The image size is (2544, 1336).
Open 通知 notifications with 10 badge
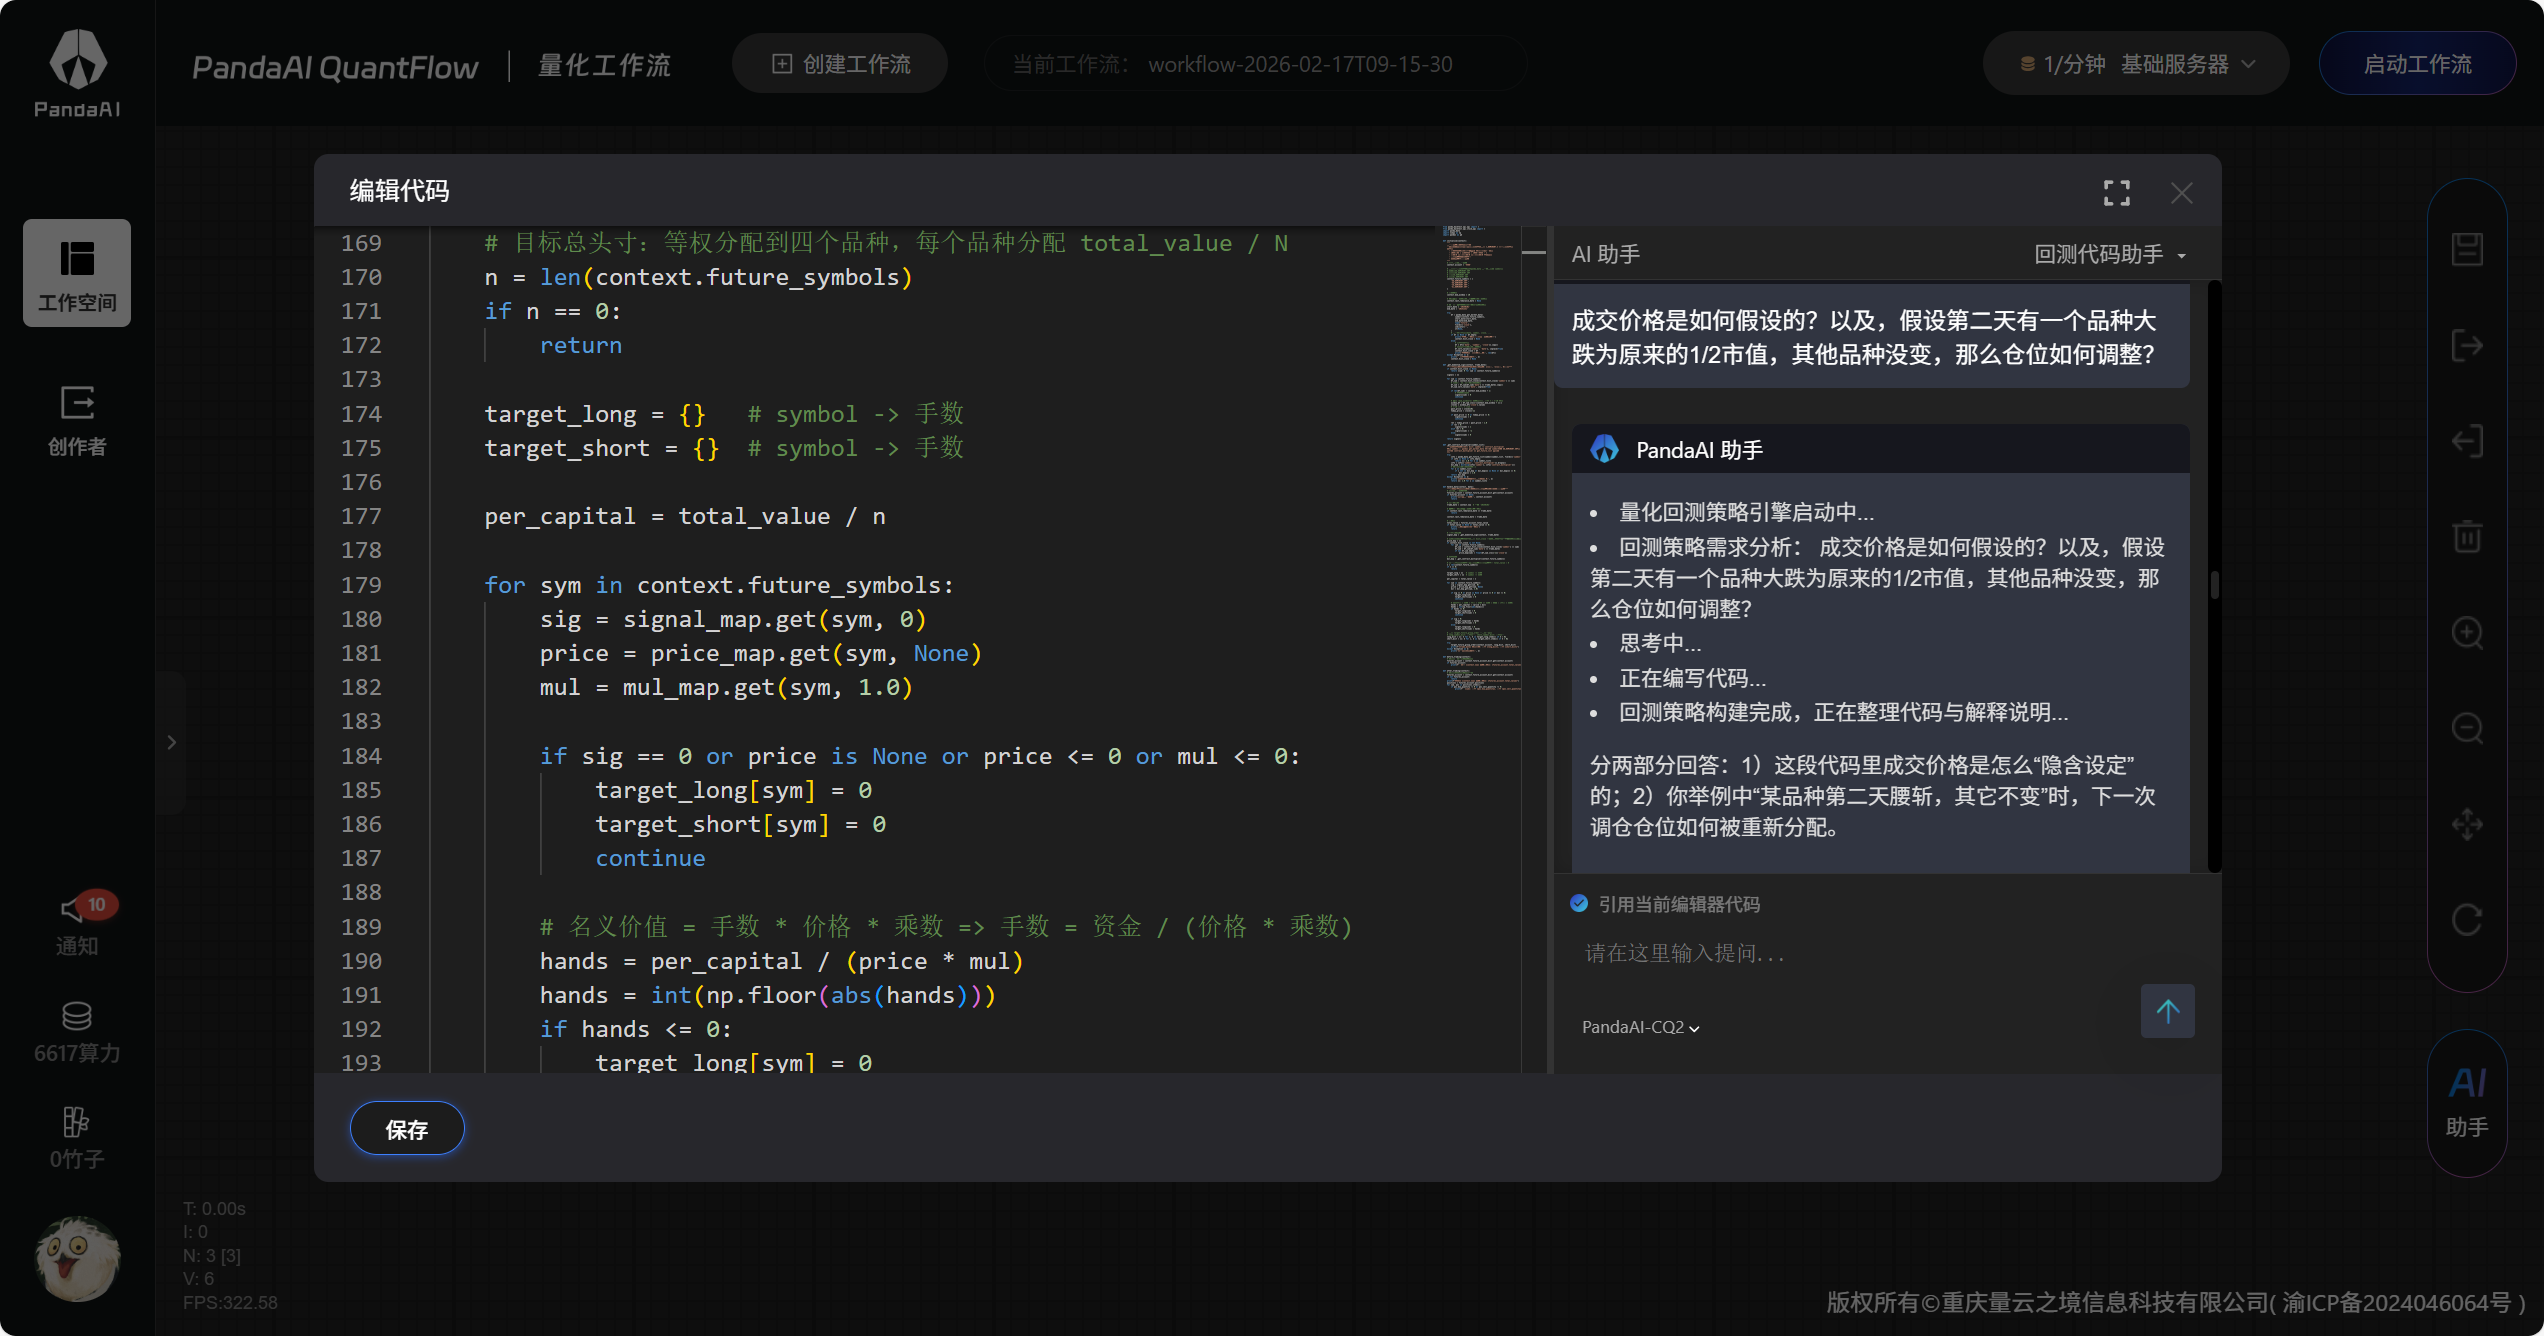77,923
